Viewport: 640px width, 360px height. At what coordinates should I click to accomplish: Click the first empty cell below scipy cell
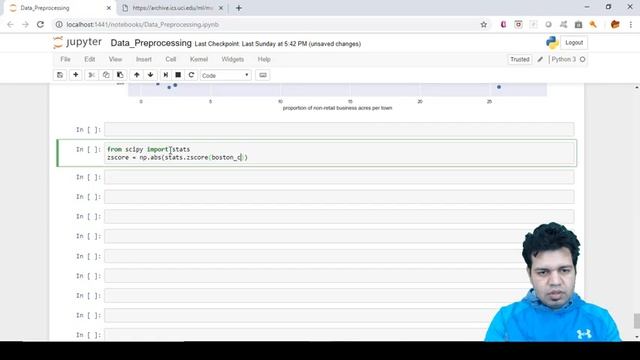click(339, 177)
